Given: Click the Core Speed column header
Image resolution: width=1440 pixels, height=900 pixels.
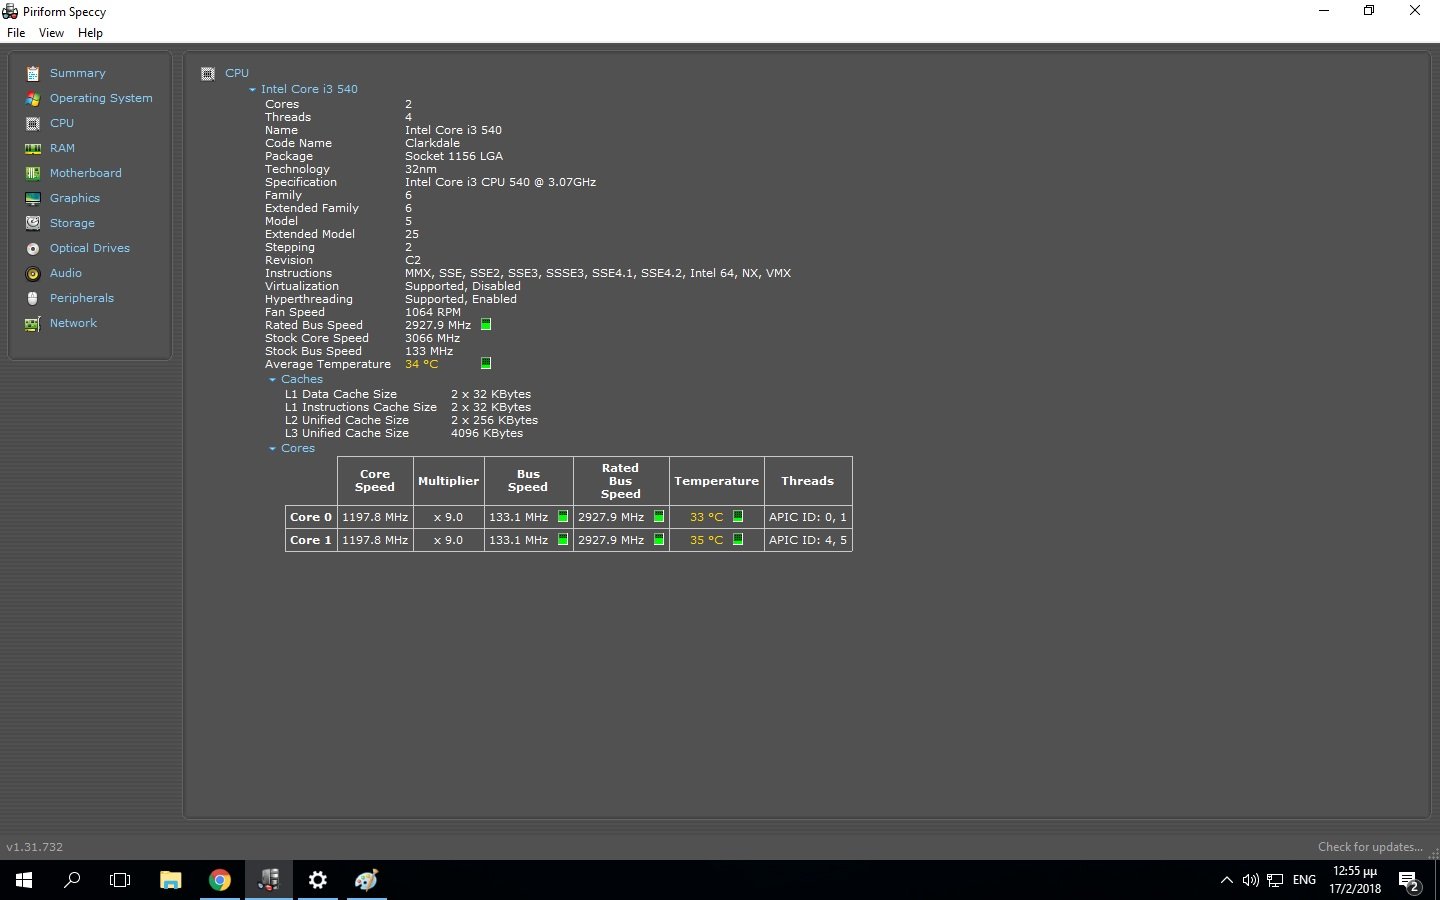Looking at the screenshot, I should click(x=375, y=481).
